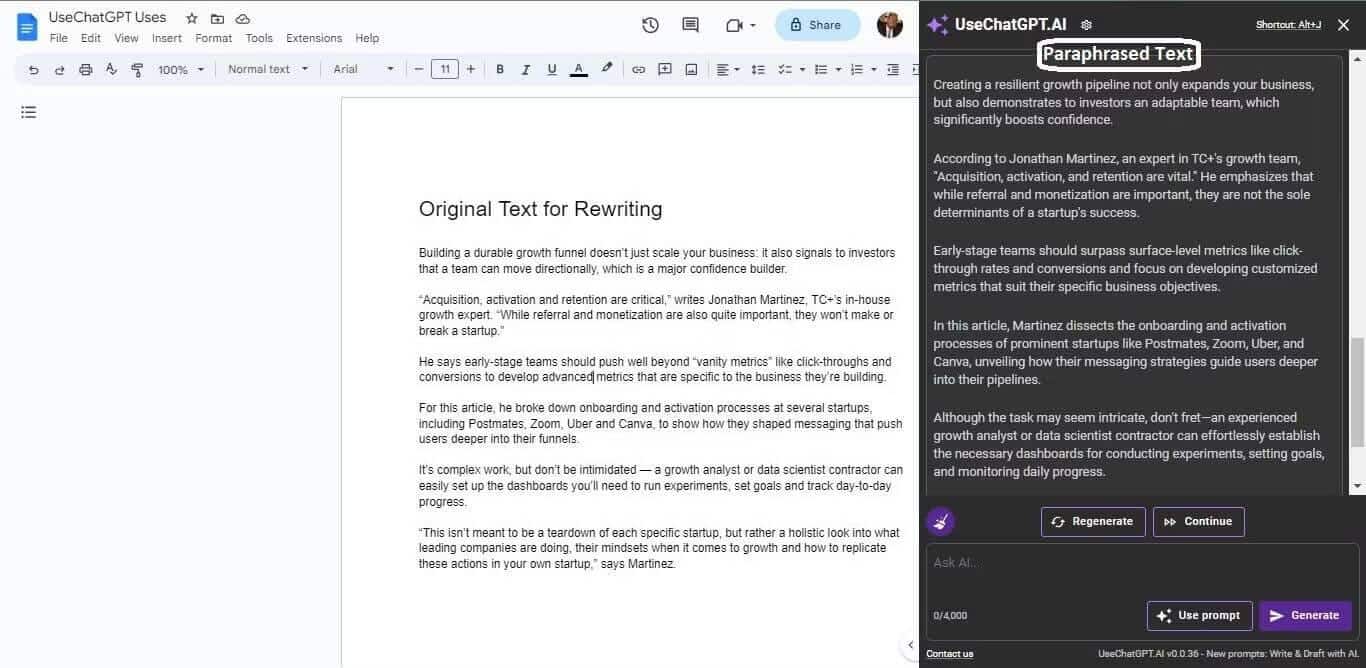
Task: Close the UseChatGPT.AI sidebar
Action: tap(1343, 25)
